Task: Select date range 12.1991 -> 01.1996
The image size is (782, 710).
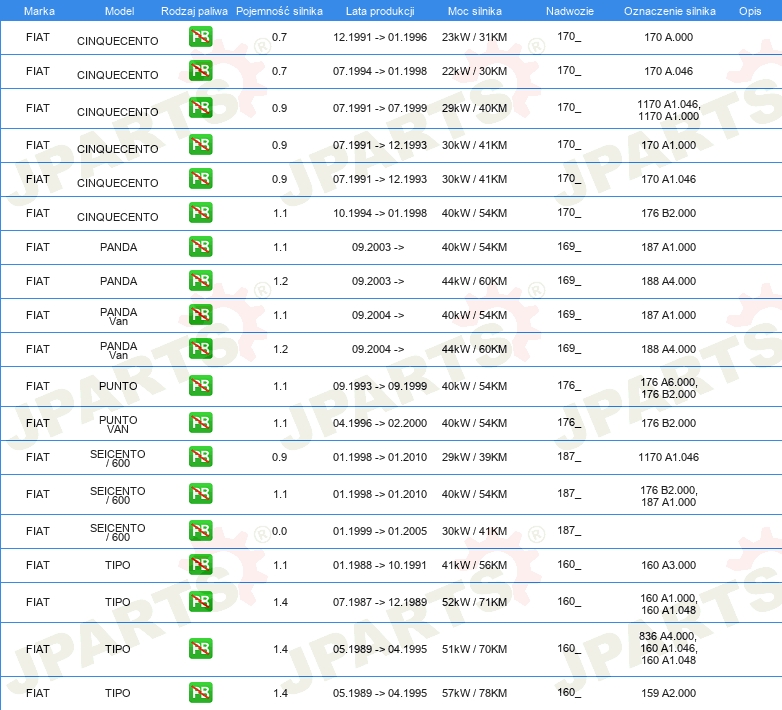Action: tap(380, 37)
